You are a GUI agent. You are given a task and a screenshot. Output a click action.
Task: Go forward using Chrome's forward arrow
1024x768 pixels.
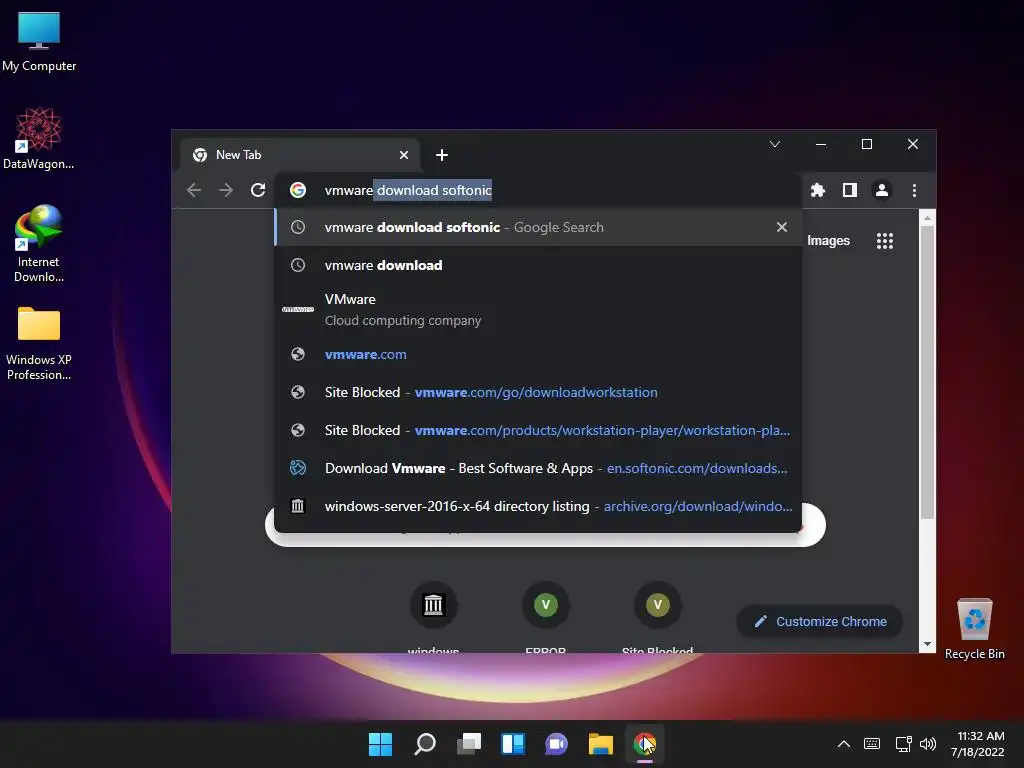click(226, 190)
